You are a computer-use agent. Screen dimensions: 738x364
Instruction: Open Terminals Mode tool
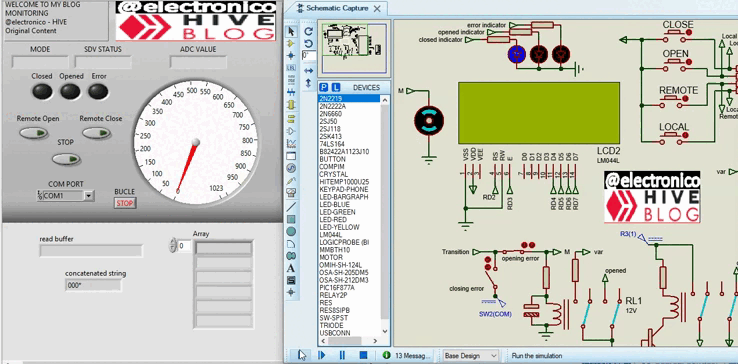point(291,118)
